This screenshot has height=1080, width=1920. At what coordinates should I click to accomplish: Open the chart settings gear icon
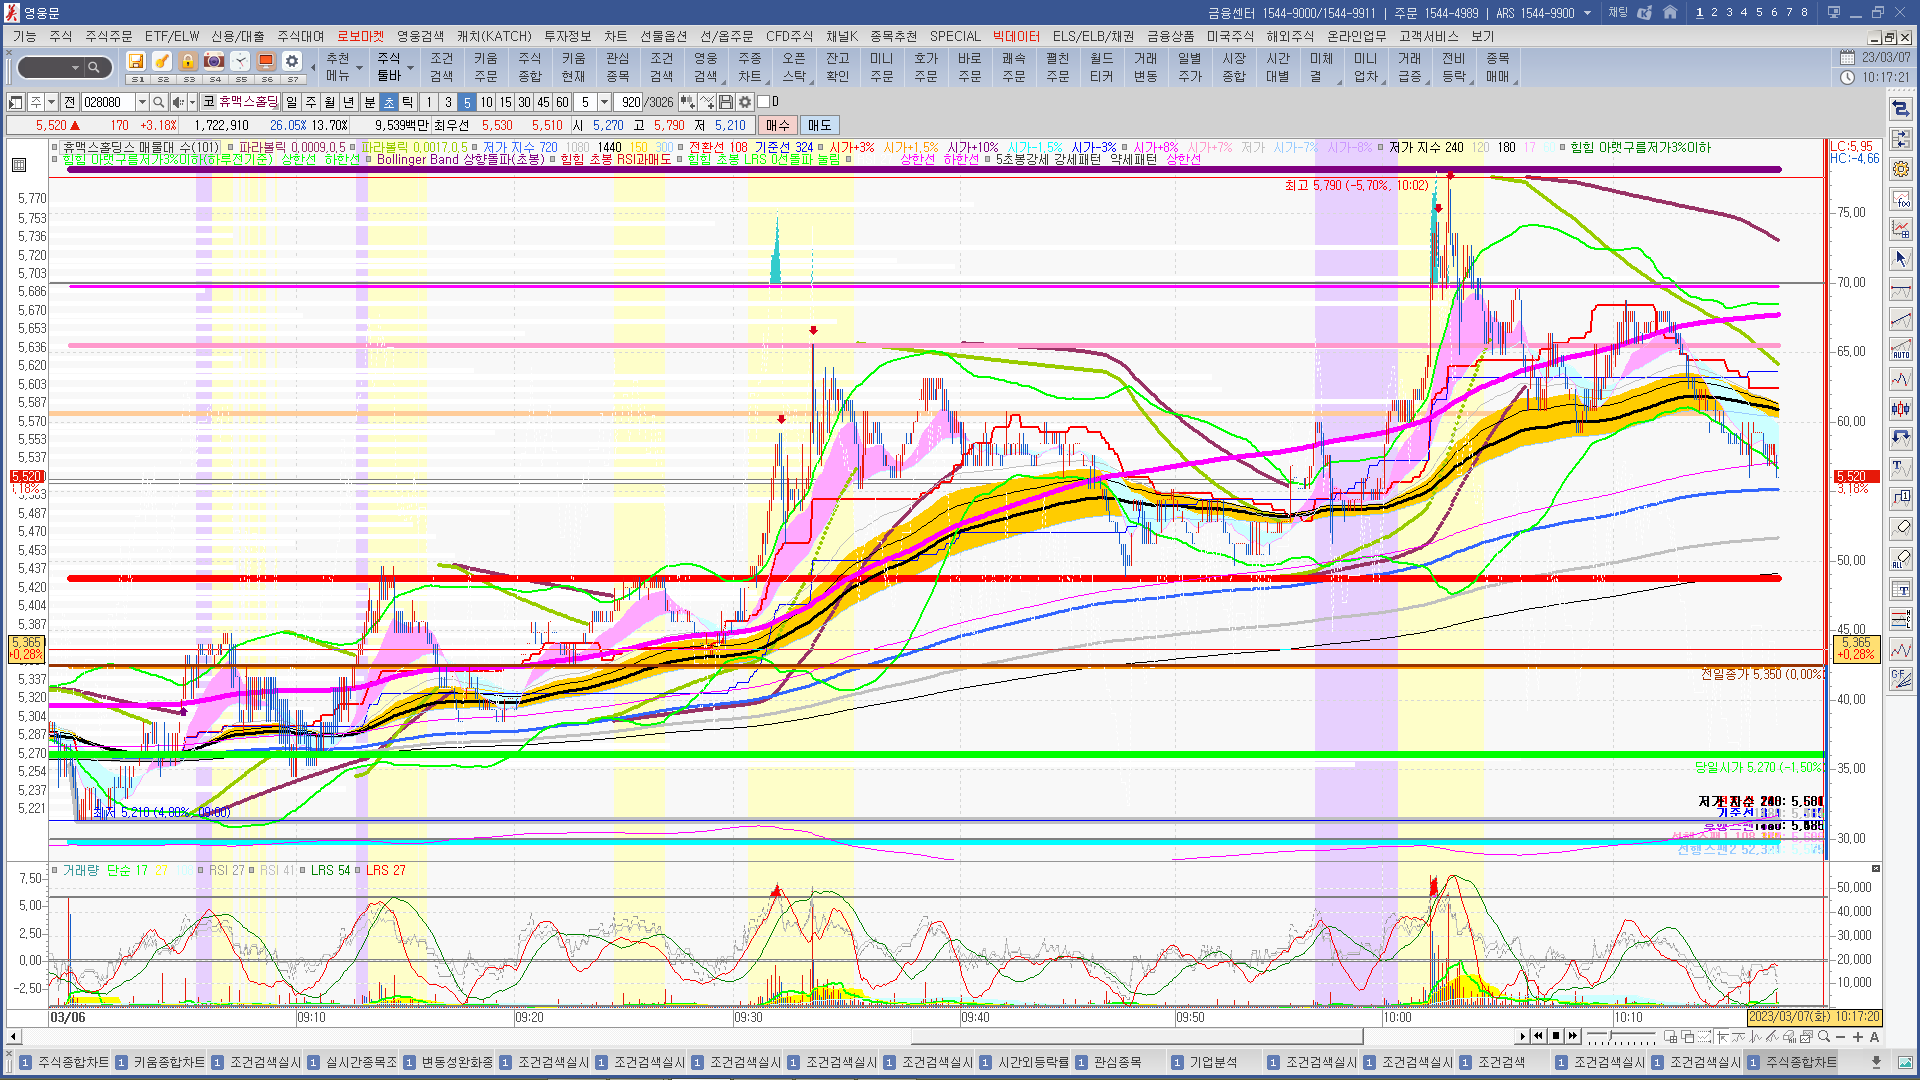pyautogui.click(x=745, y=102)
